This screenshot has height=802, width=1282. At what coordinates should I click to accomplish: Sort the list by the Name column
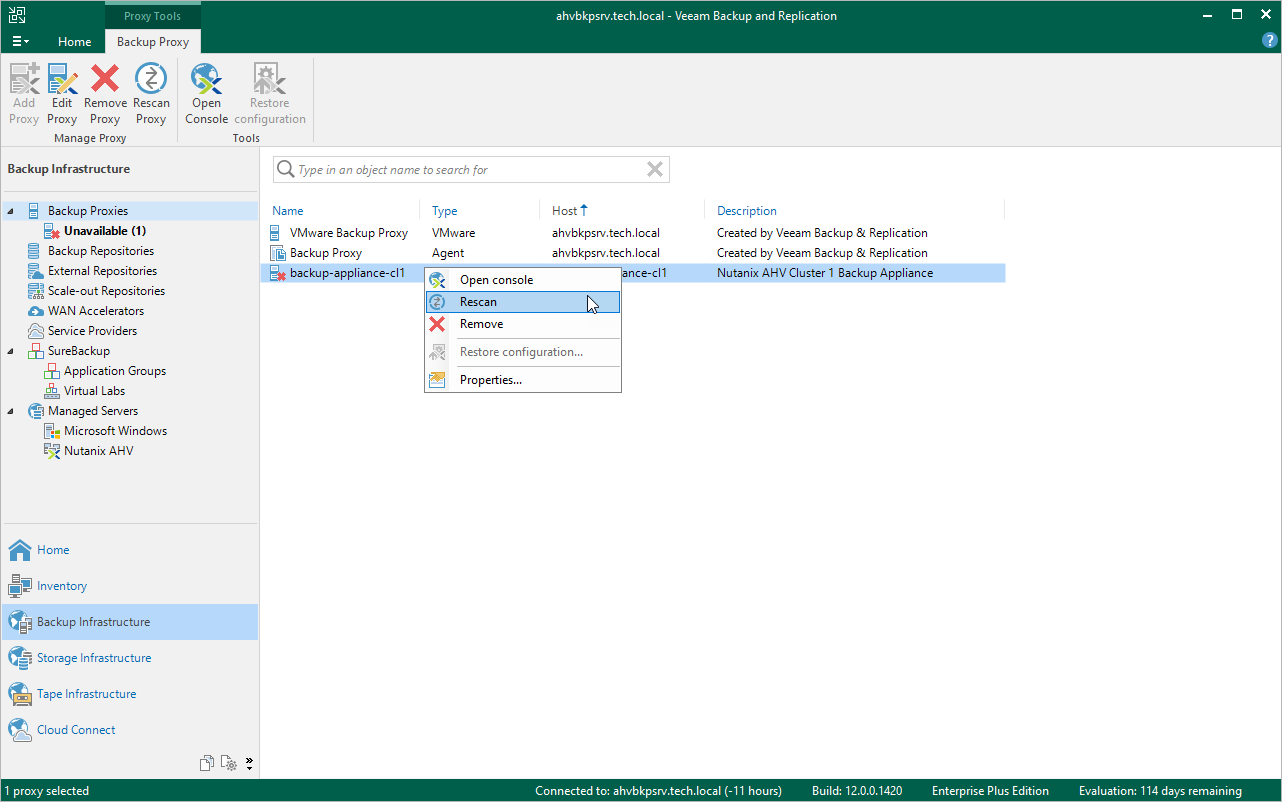pos(288,211)
